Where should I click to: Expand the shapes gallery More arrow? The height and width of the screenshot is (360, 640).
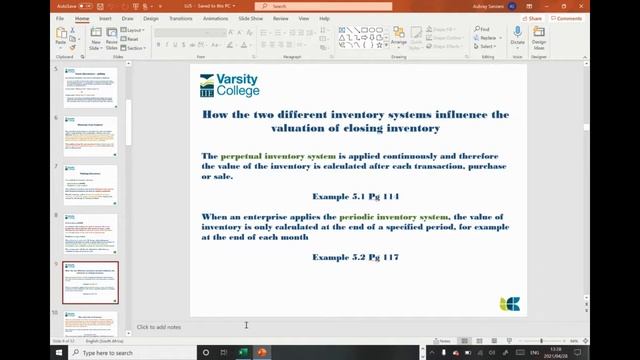click(x=387, y=45)
